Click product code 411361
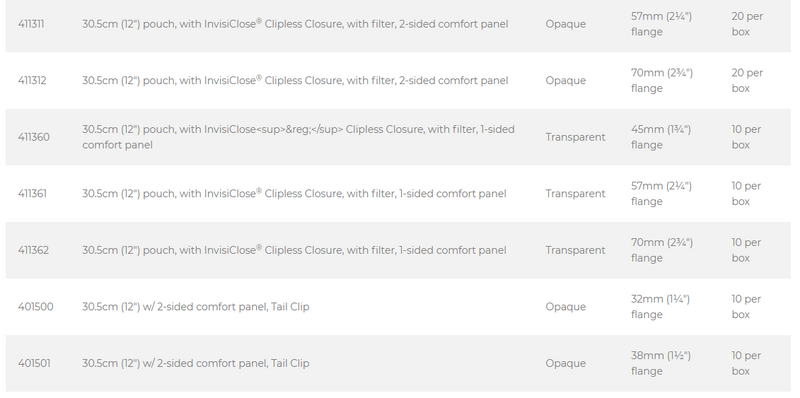This screenshot has height=398, width=800. point(32,194)
